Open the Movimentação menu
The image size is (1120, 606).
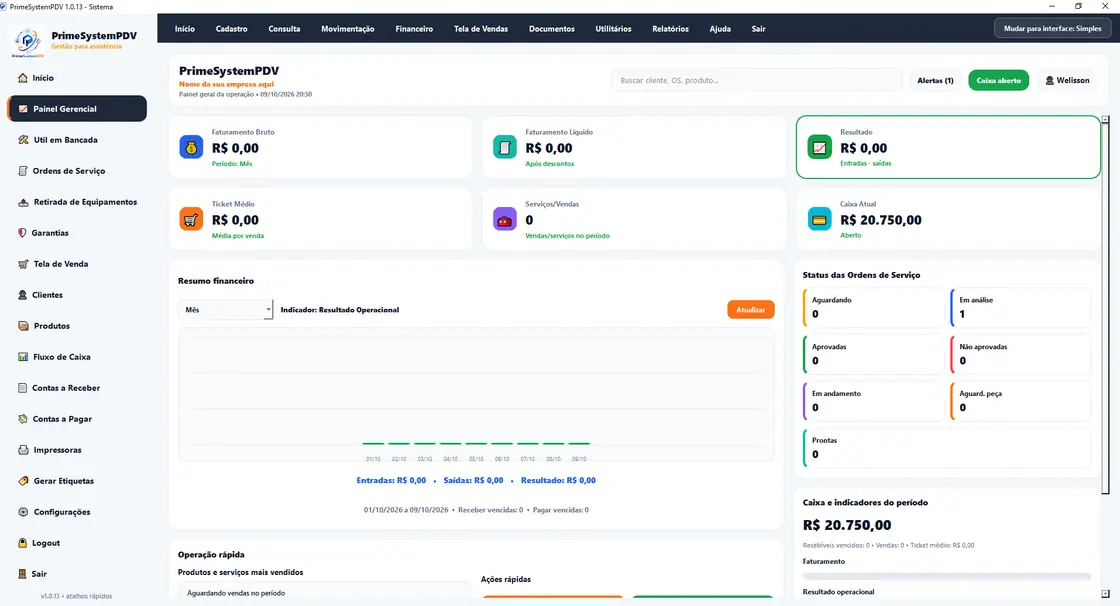(347, 29)
